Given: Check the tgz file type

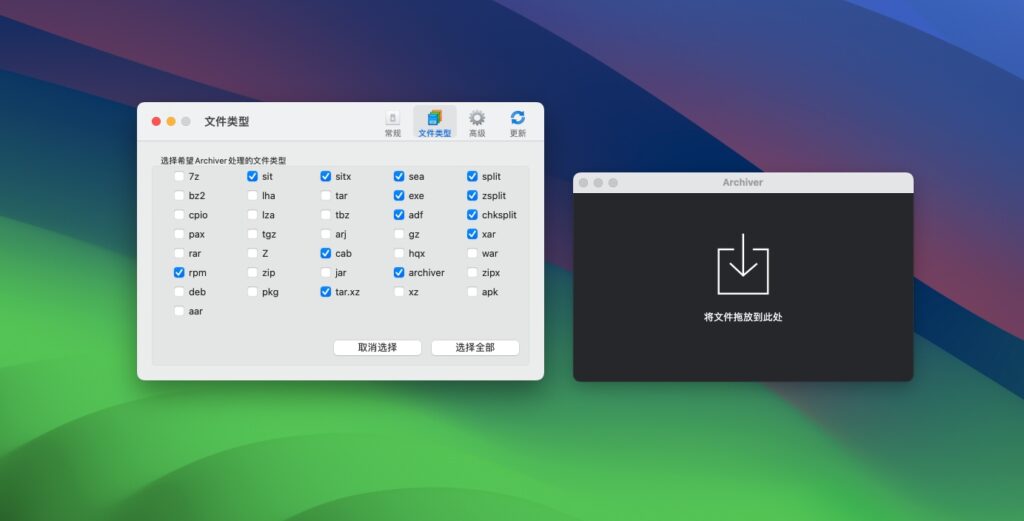Looking at the screenshot, I should coord(252,234).
